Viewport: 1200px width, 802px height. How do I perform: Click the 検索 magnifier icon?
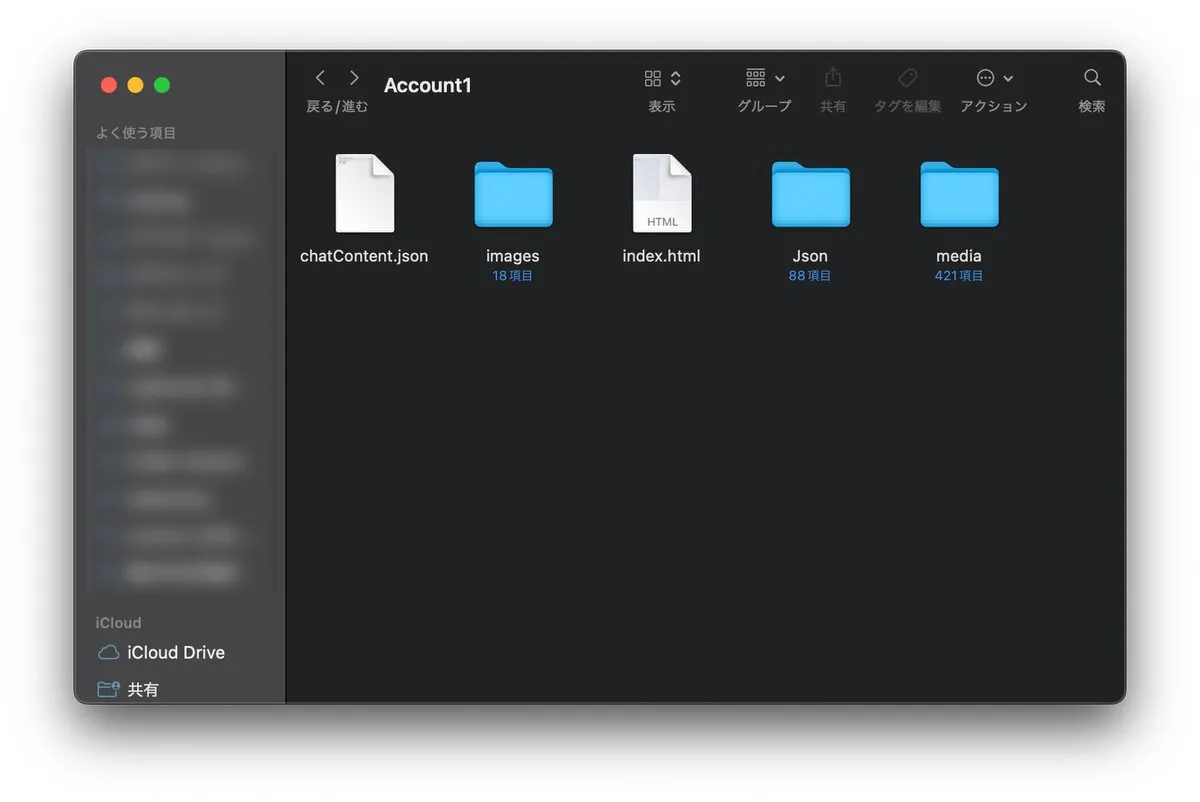(x=1092, y=78)
